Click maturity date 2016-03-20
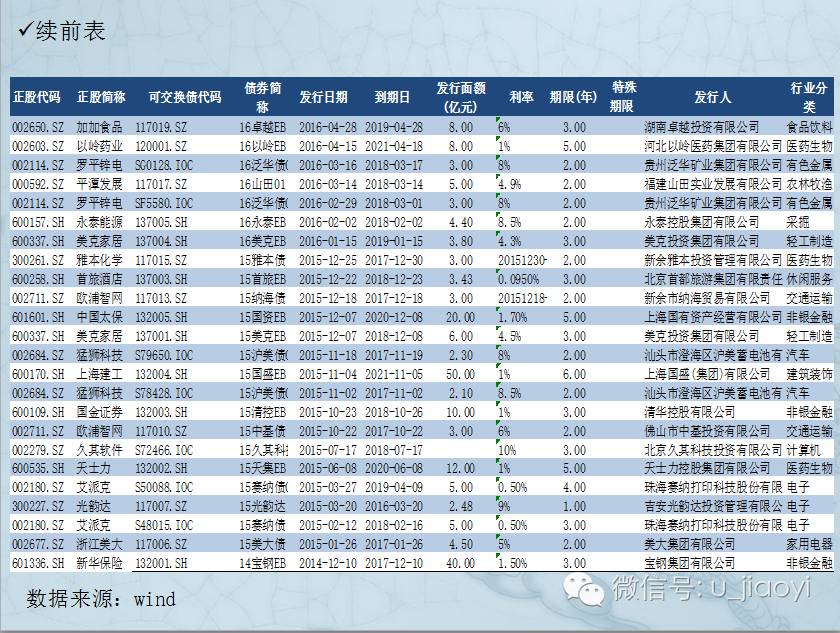The height and width of the screenshot is (633, 840). tap(394, 506)
